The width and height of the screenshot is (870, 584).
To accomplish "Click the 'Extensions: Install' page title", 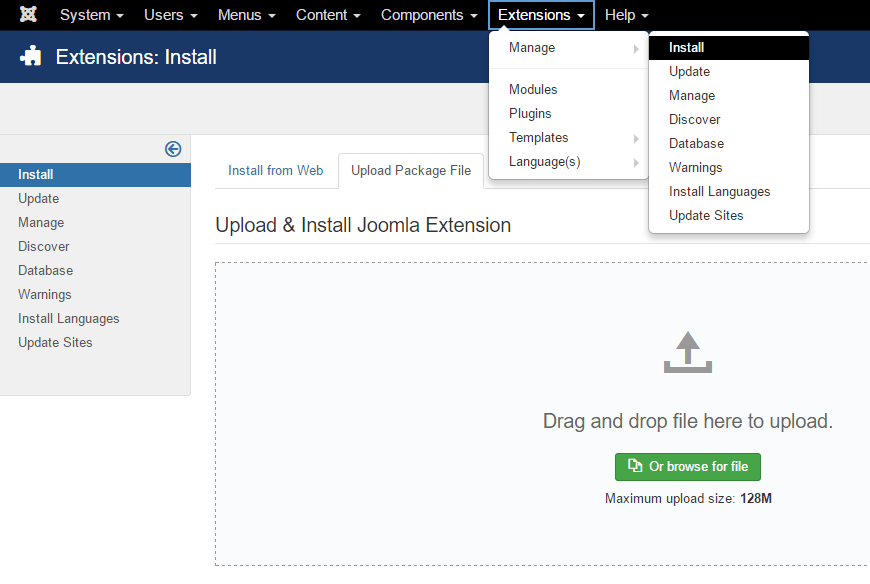I will point(136,57).
